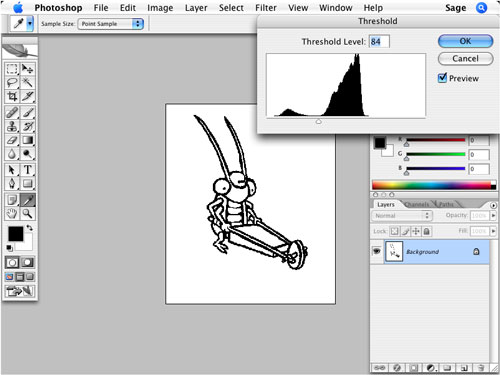Screen dimensions: 500x375
Task: Activate the Hand tool
Action: (x=12, y=213)
